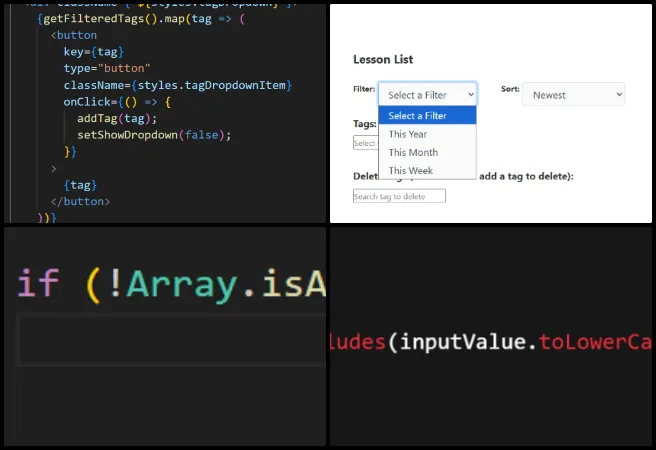Open the Filter dropdown box
Screen dimensions: 656x450
(x=420, y=95)
